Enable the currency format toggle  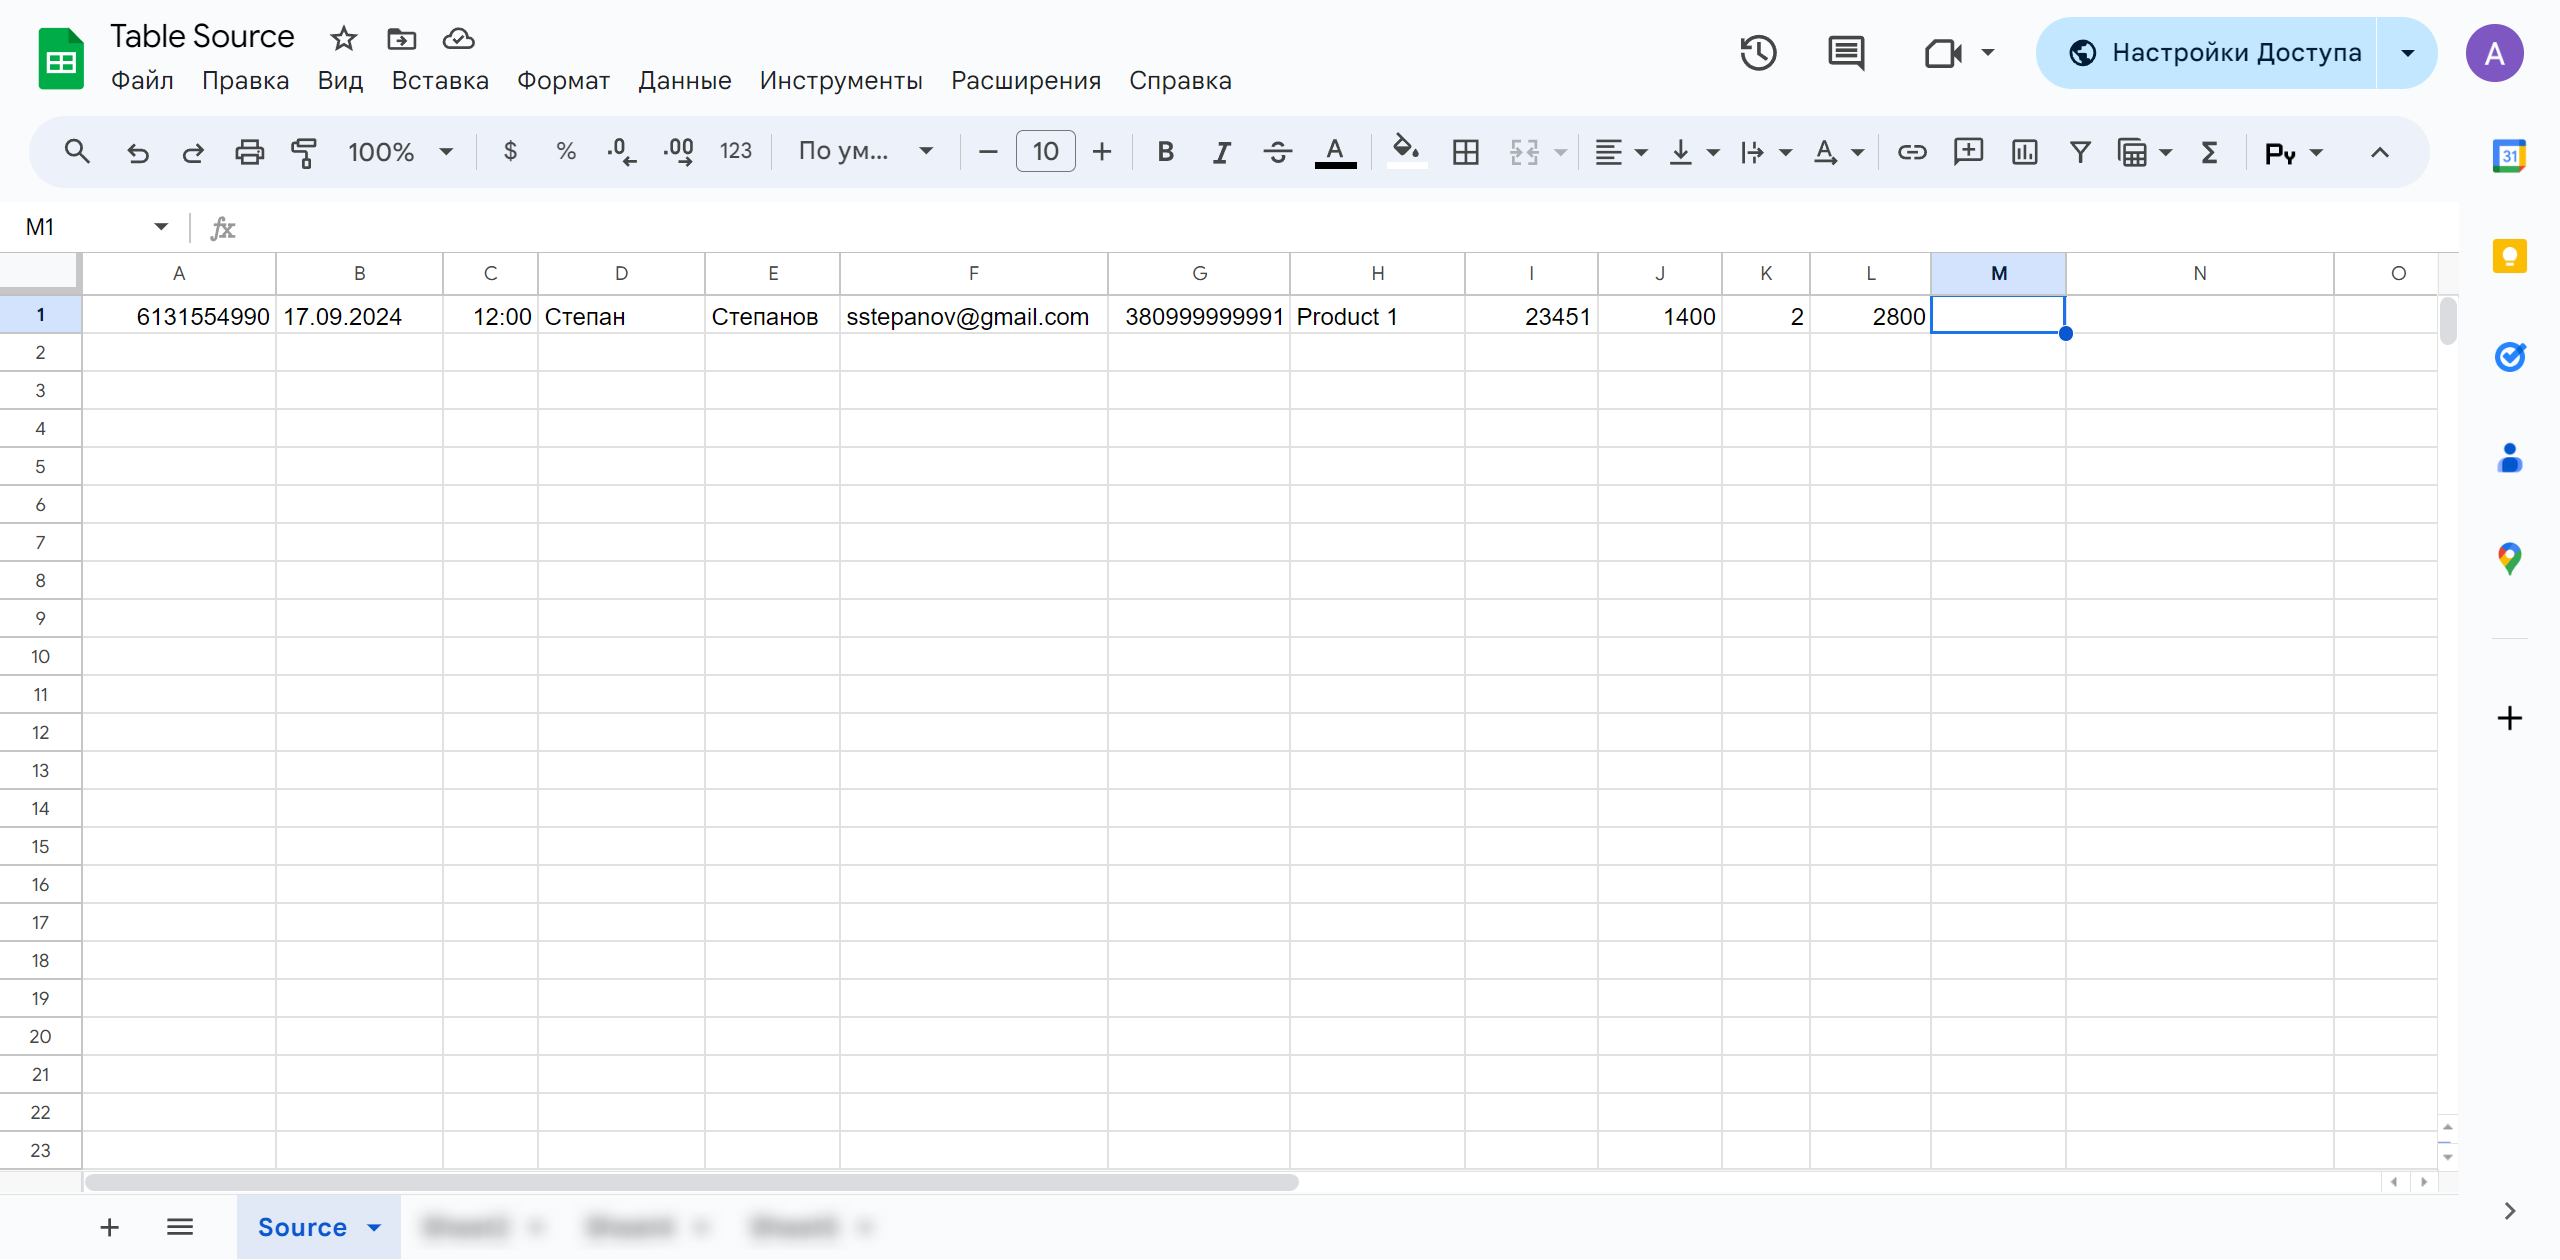tap(511, 153)
